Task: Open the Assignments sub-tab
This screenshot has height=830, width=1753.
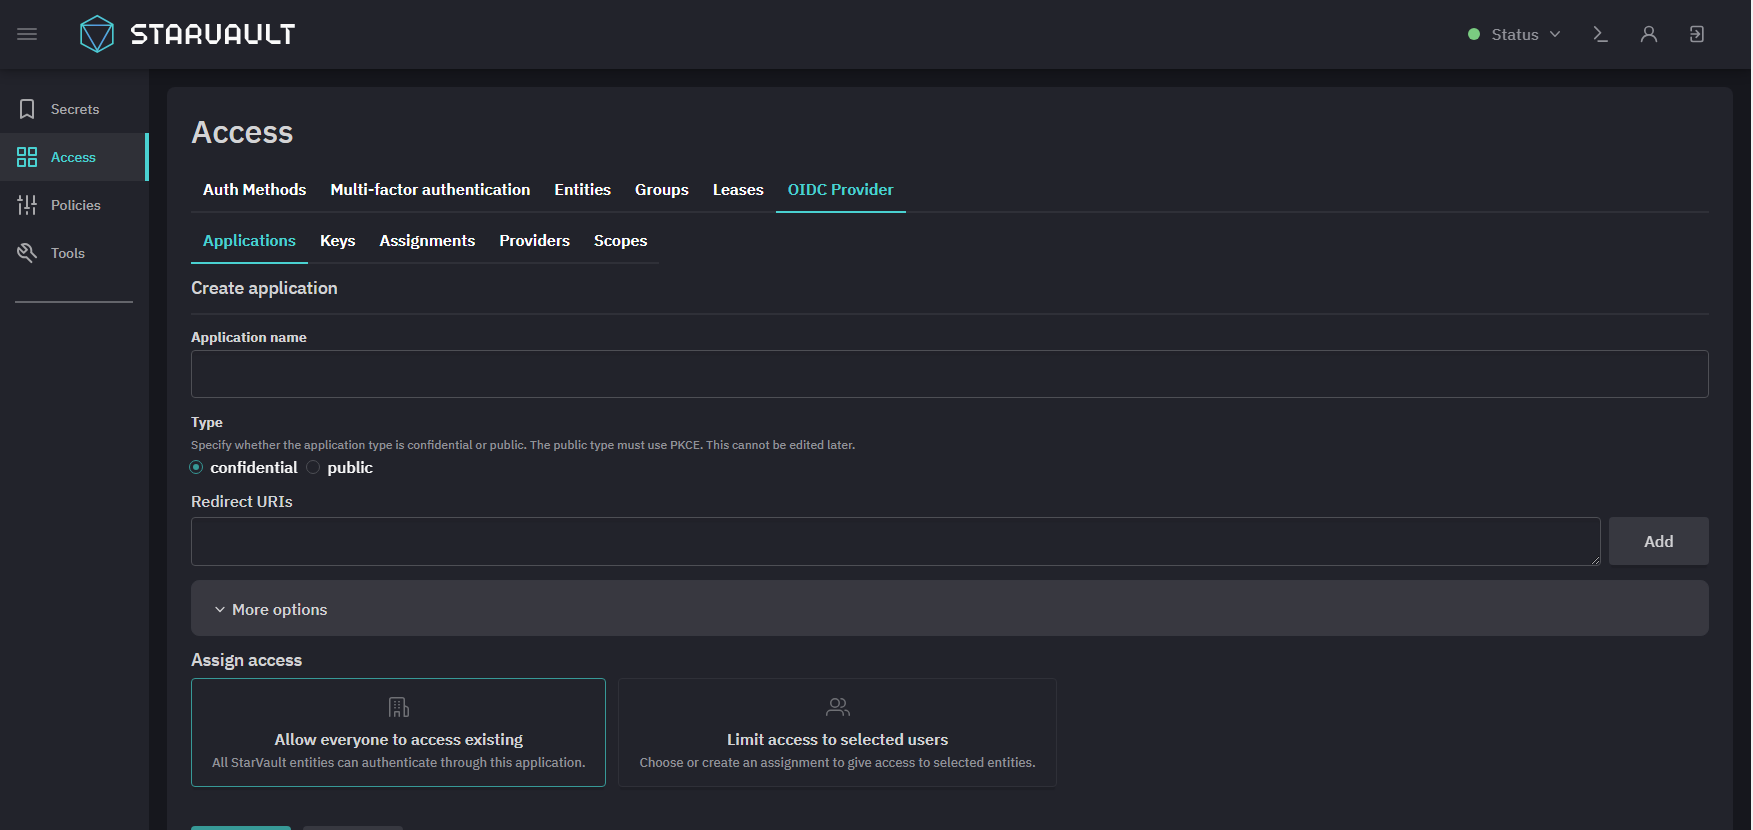Action: pos(427,241)
